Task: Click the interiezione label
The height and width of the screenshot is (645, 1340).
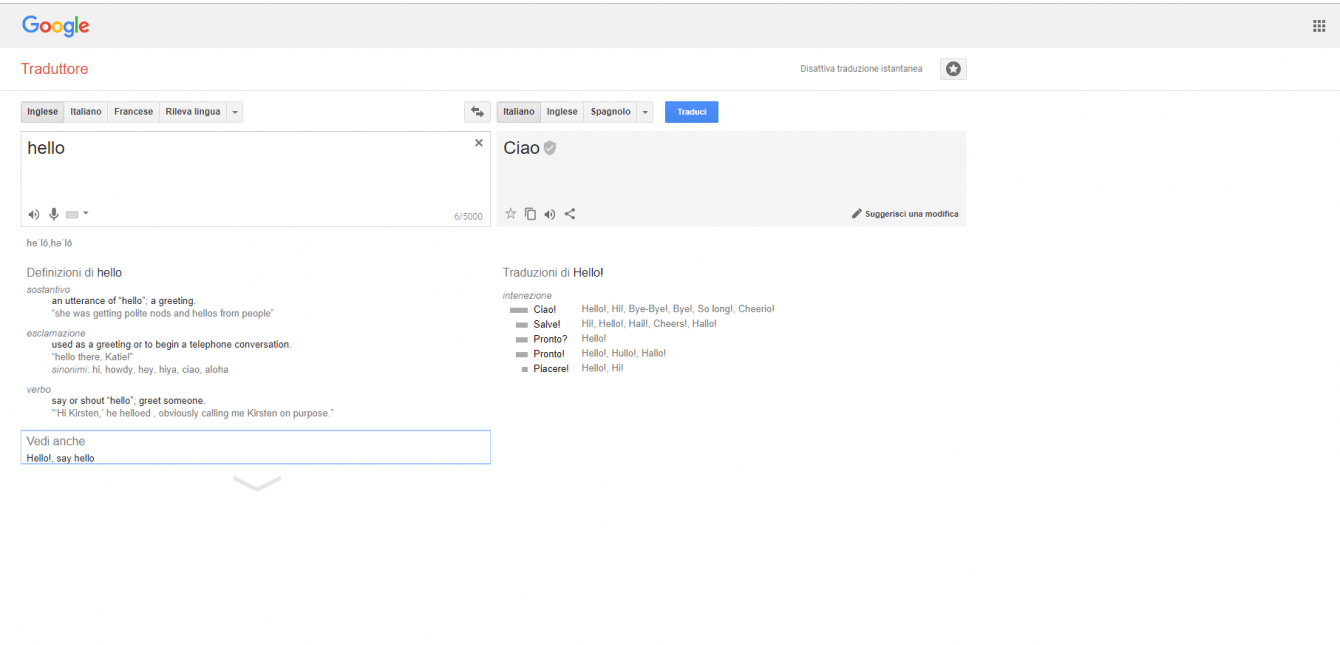Action: pos(527,296)
